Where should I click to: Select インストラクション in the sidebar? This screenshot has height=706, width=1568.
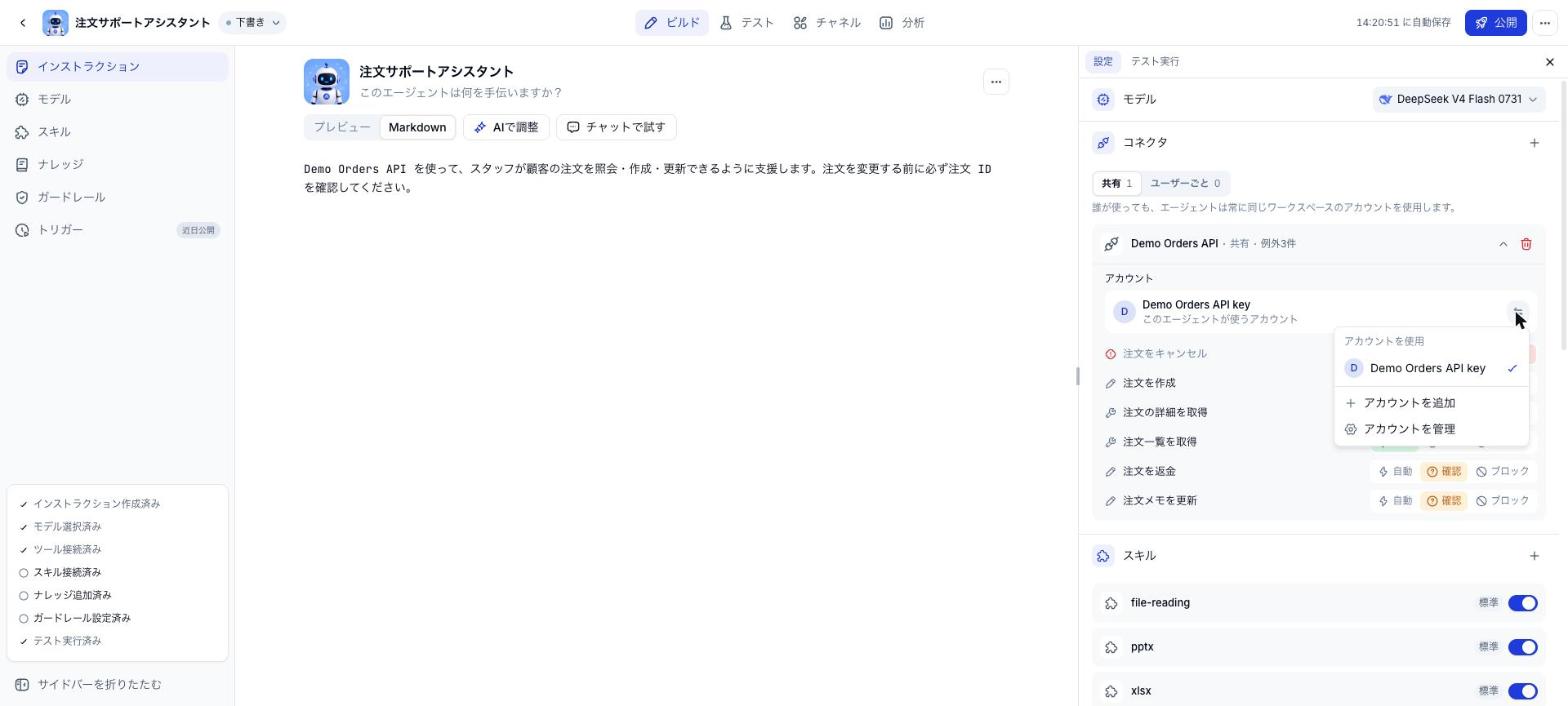[x=117, y=67]
